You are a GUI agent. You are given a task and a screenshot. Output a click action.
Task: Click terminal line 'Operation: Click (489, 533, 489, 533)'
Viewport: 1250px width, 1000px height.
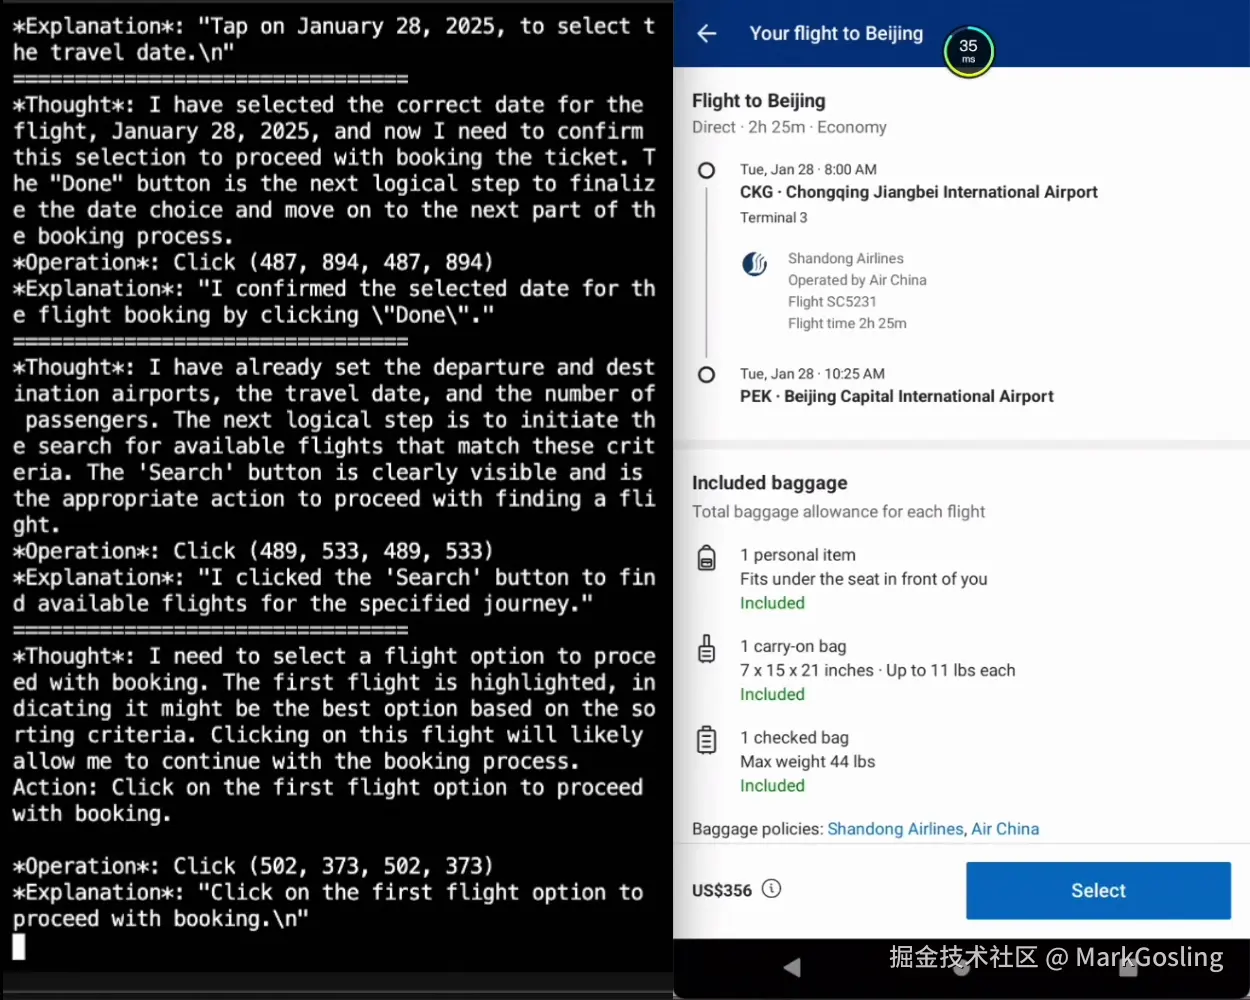(x=253, y=551)
